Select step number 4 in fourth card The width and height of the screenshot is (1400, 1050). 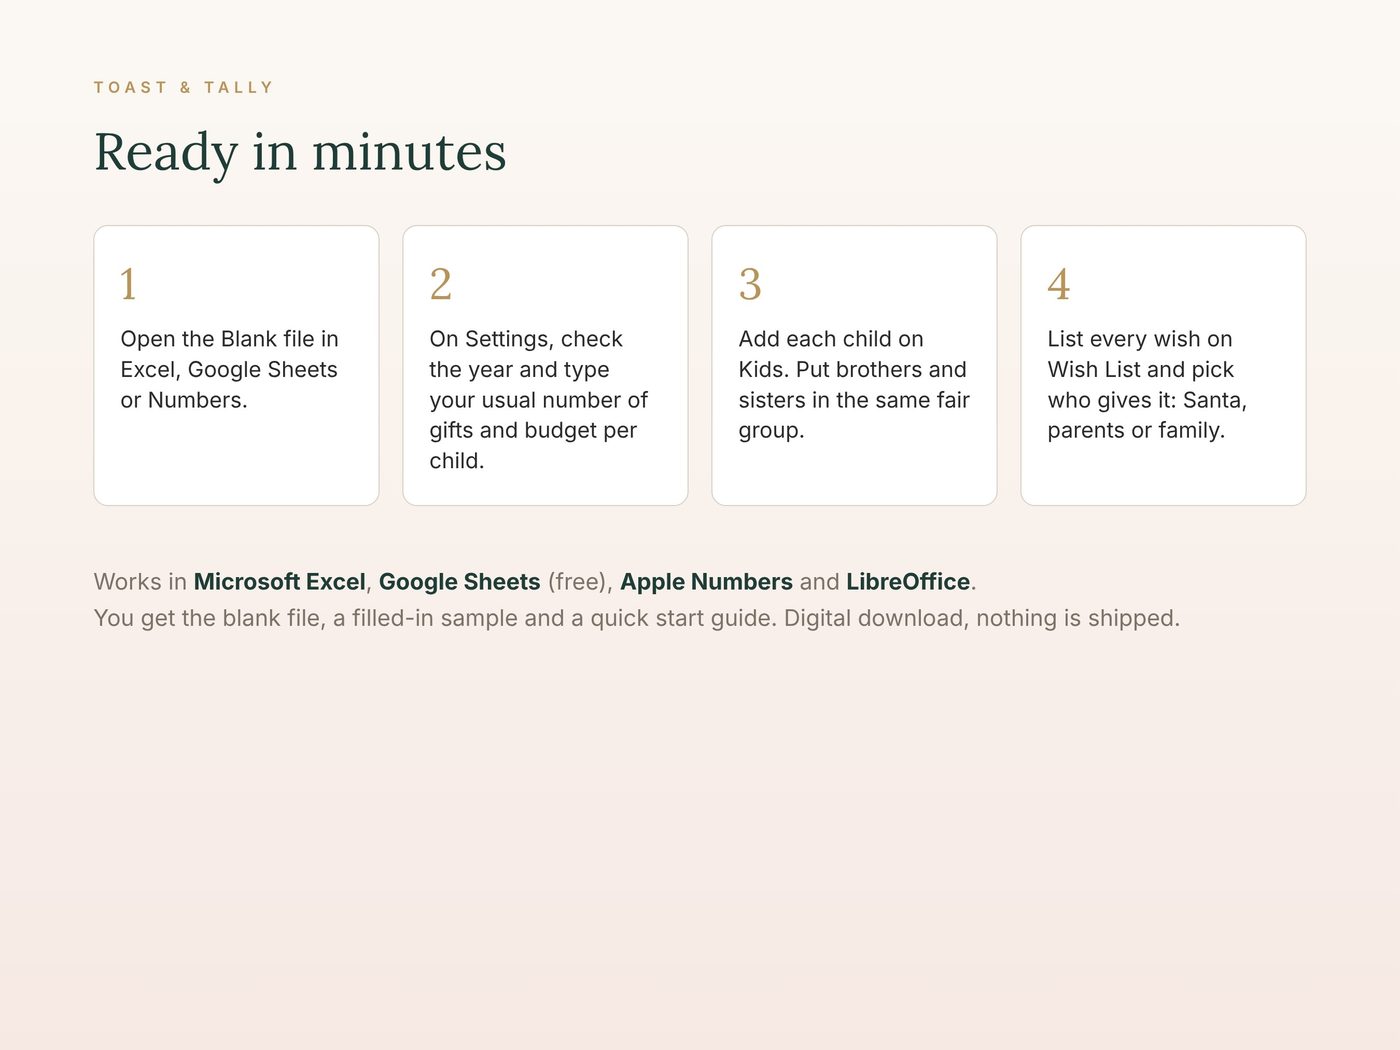point(1059,284)
